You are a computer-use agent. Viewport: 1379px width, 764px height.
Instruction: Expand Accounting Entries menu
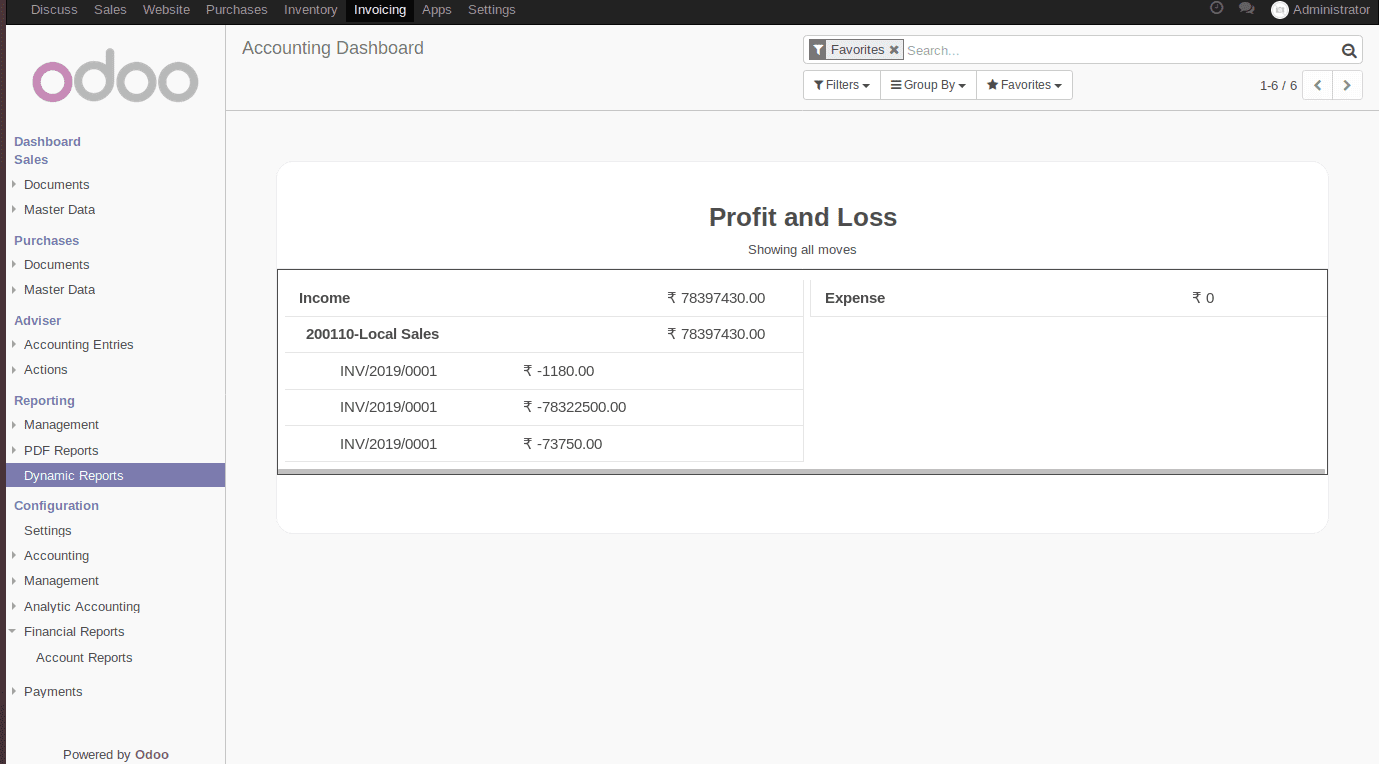tap(78, 345)
